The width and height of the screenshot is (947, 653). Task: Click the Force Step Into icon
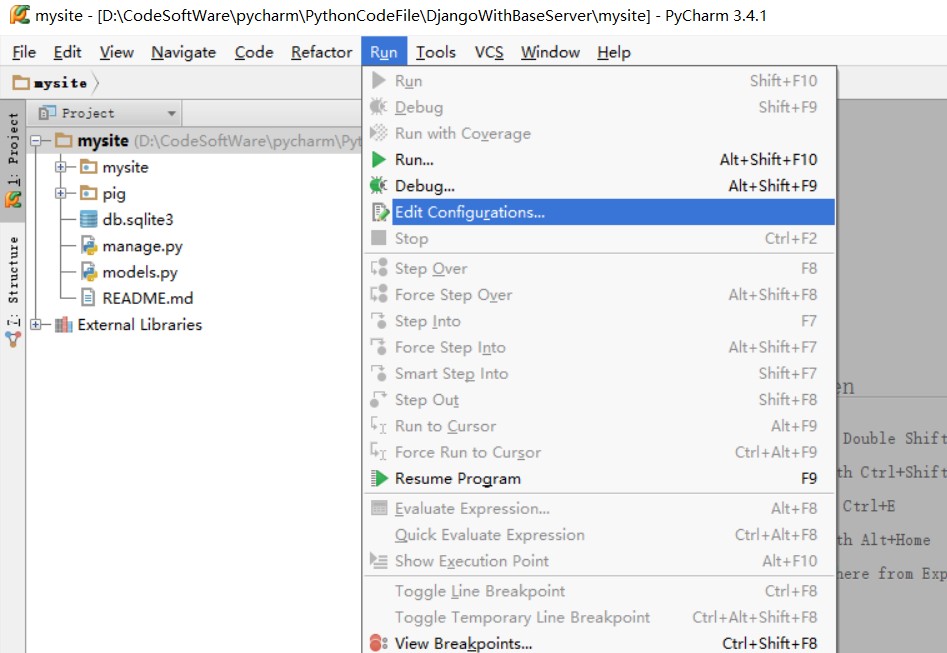[379, 347]
